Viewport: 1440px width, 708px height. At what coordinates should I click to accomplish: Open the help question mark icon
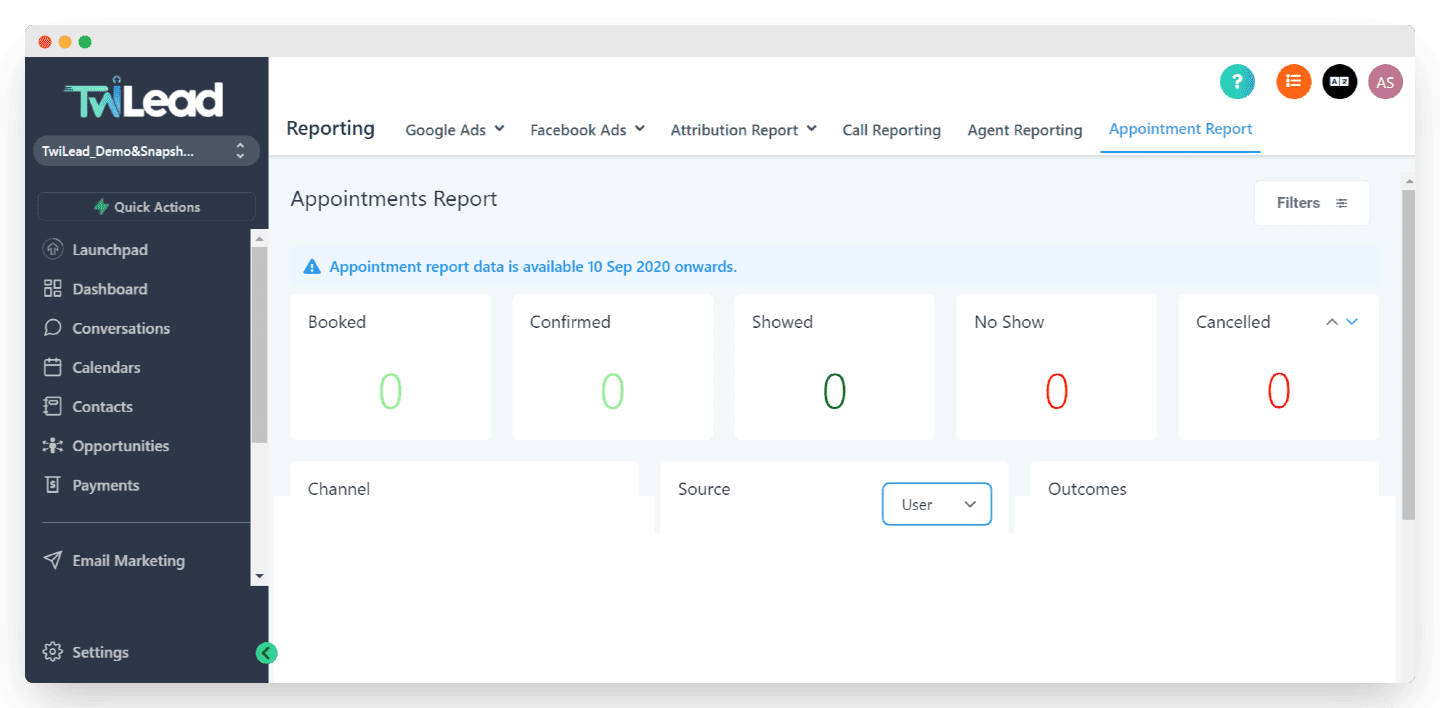point(1237,82)
